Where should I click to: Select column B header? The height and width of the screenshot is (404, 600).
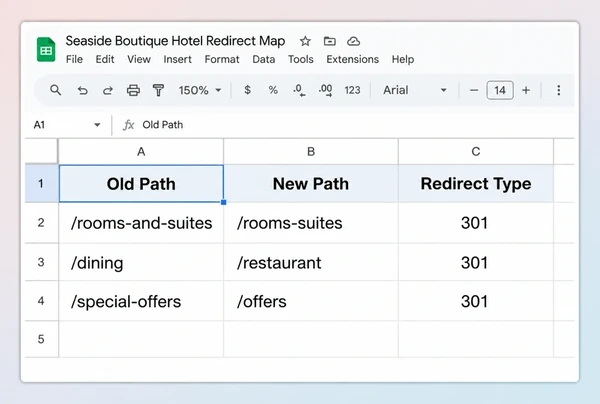click(x=311, y=152)
